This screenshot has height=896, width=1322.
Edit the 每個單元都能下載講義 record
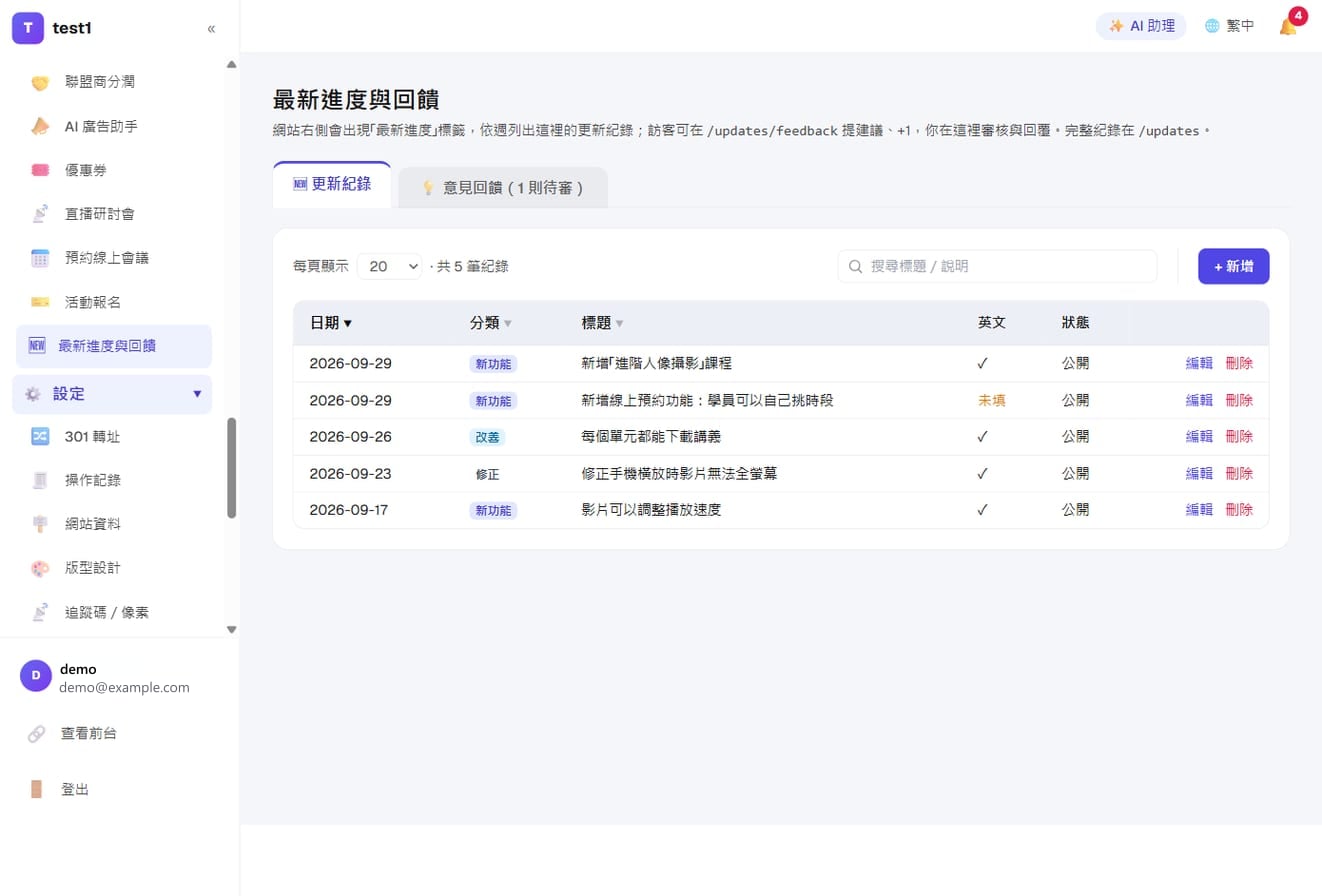(x=1199, y=437)
